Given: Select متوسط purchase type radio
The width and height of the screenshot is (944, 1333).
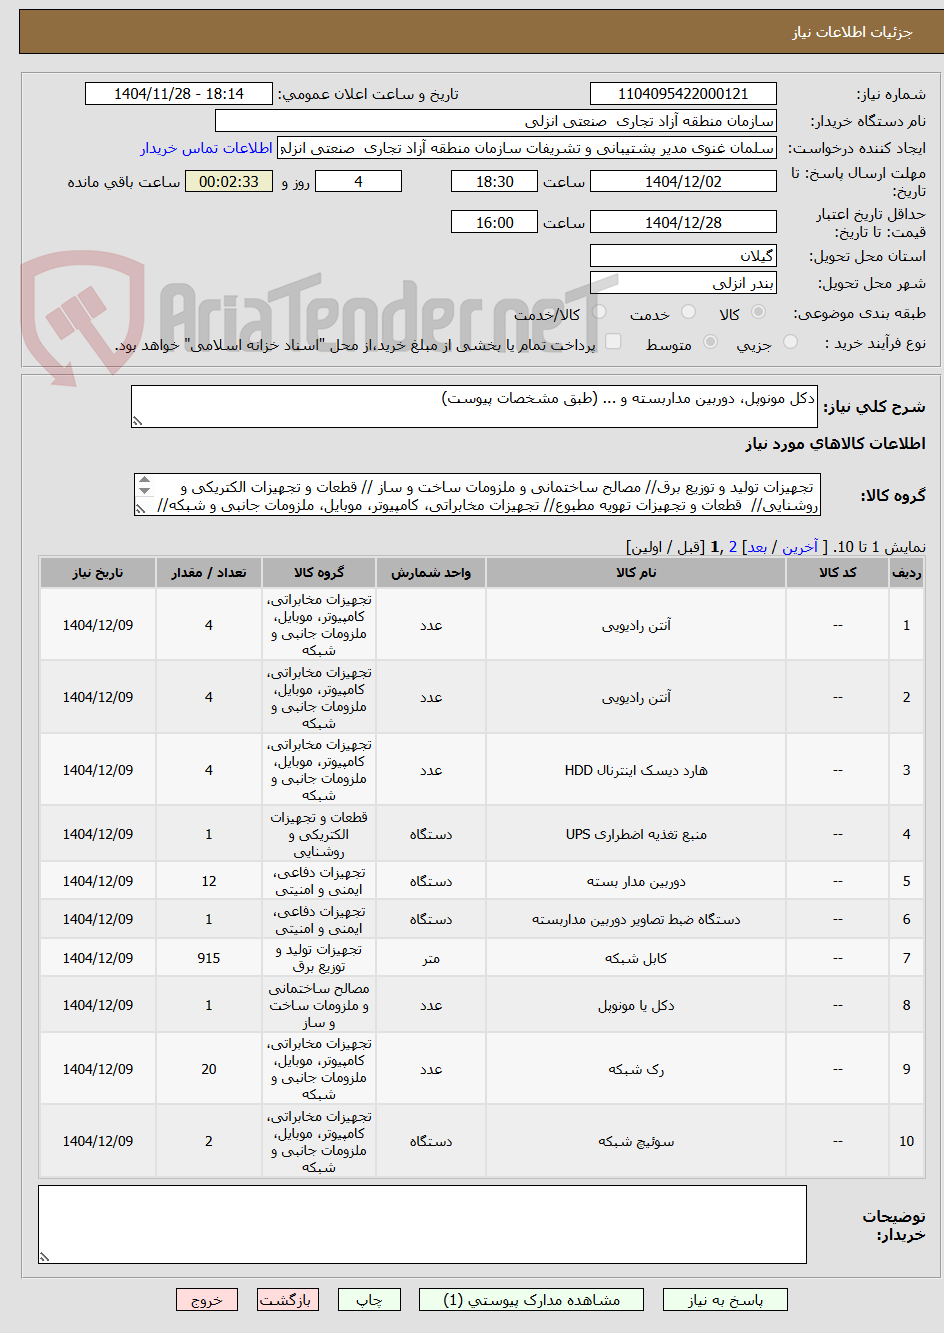Looking at the screenshot, I should tap(711, 343).
